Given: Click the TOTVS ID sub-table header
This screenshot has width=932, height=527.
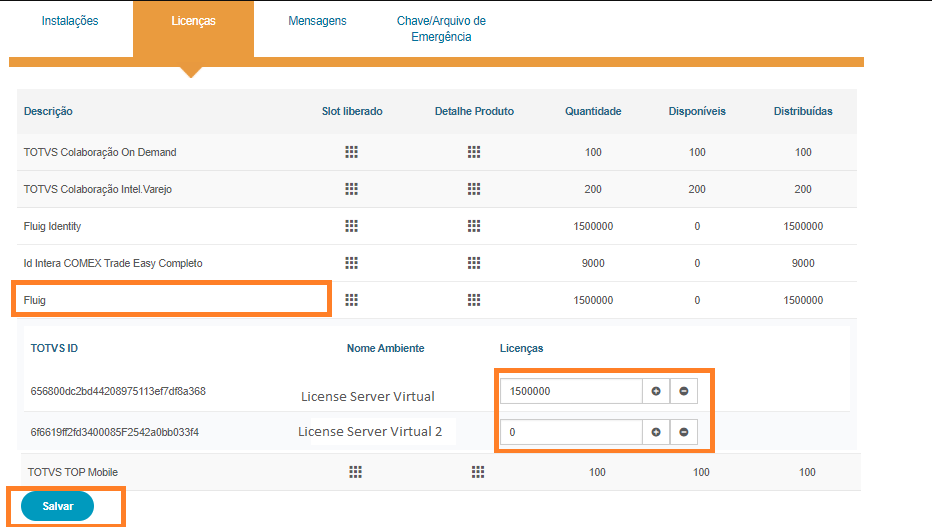Looking at the screenshot, I should [54, 348].
